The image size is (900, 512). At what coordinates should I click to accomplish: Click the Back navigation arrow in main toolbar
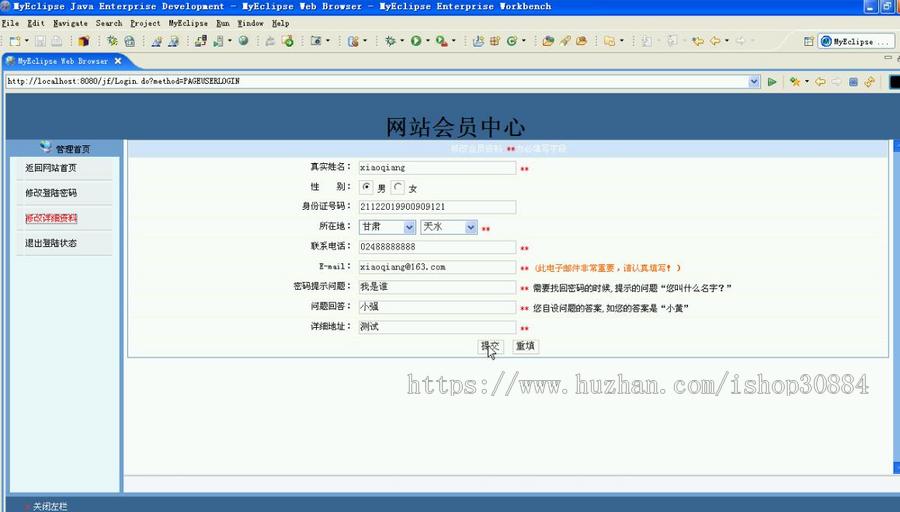pos(715,41)
